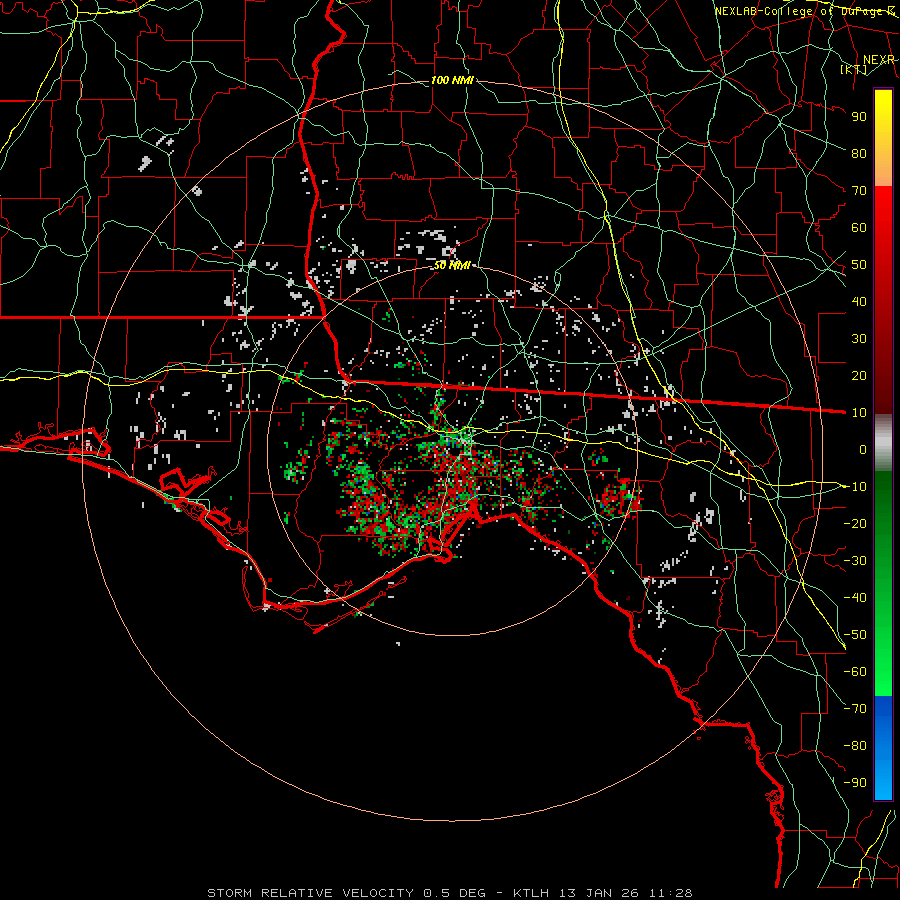900x900 pixels.
Task: Click the '-90' value on the velocity scale
Action: (855, 783)
